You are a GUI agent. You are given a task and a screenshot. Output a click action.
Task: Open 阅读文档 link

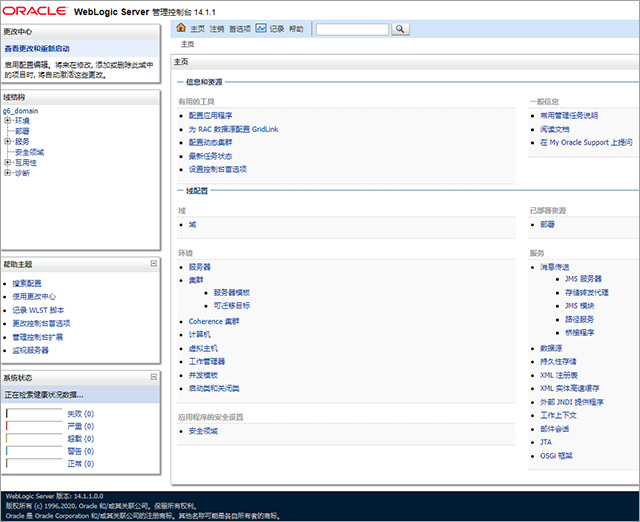[555, 129]
